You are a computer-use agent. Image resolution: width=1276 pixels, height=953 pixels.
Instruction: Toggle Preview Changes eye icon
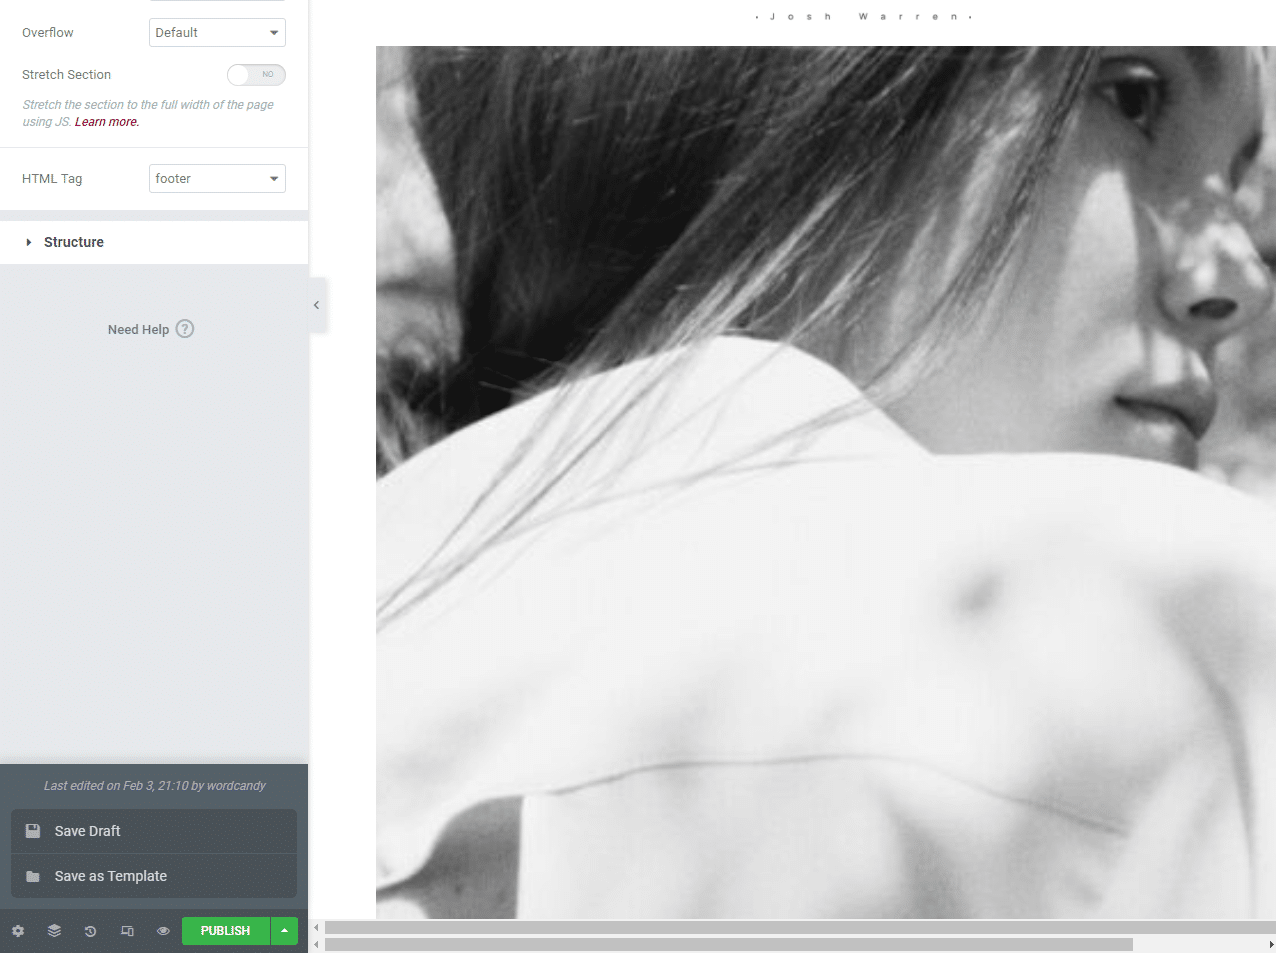tap(163, 931)
